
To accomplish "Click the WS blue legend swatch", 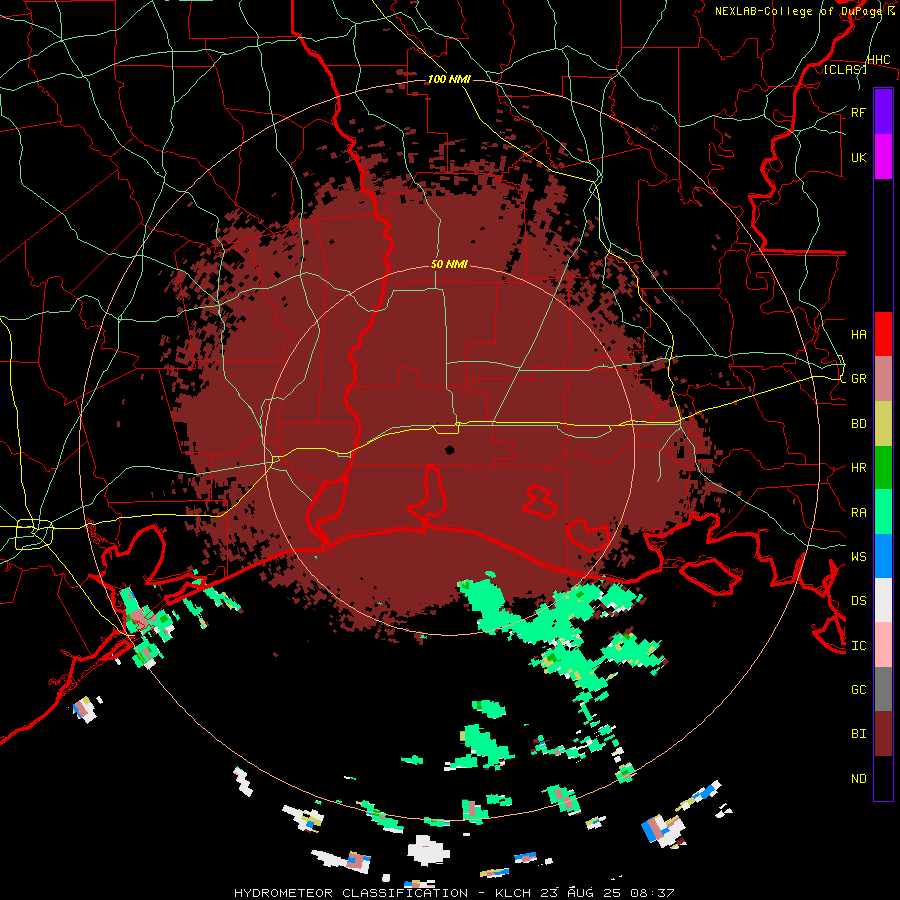I will tap(883, 556).
